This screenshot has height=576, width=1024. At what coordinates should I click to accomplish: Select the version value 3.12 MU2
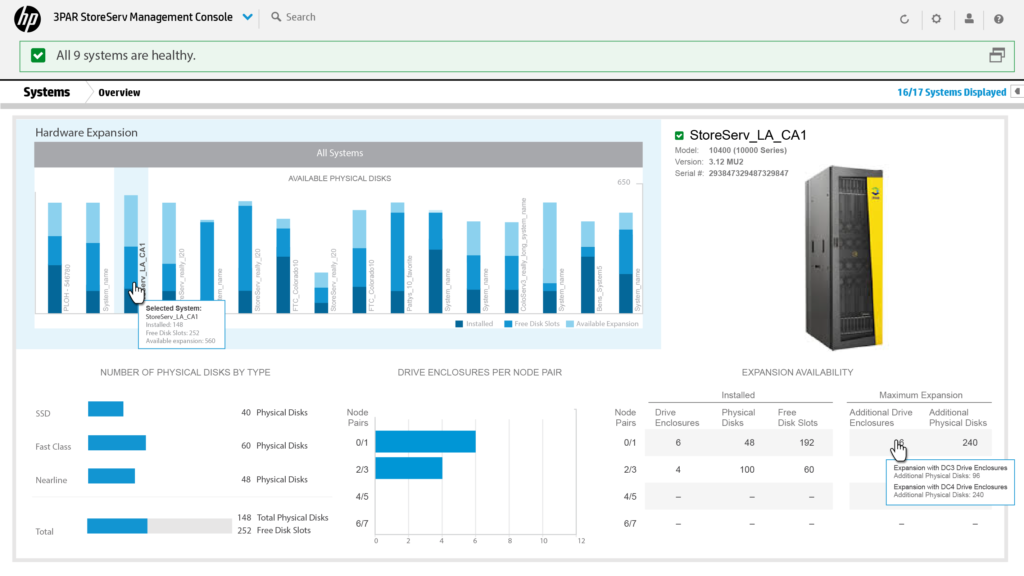[x=726, y=162]
